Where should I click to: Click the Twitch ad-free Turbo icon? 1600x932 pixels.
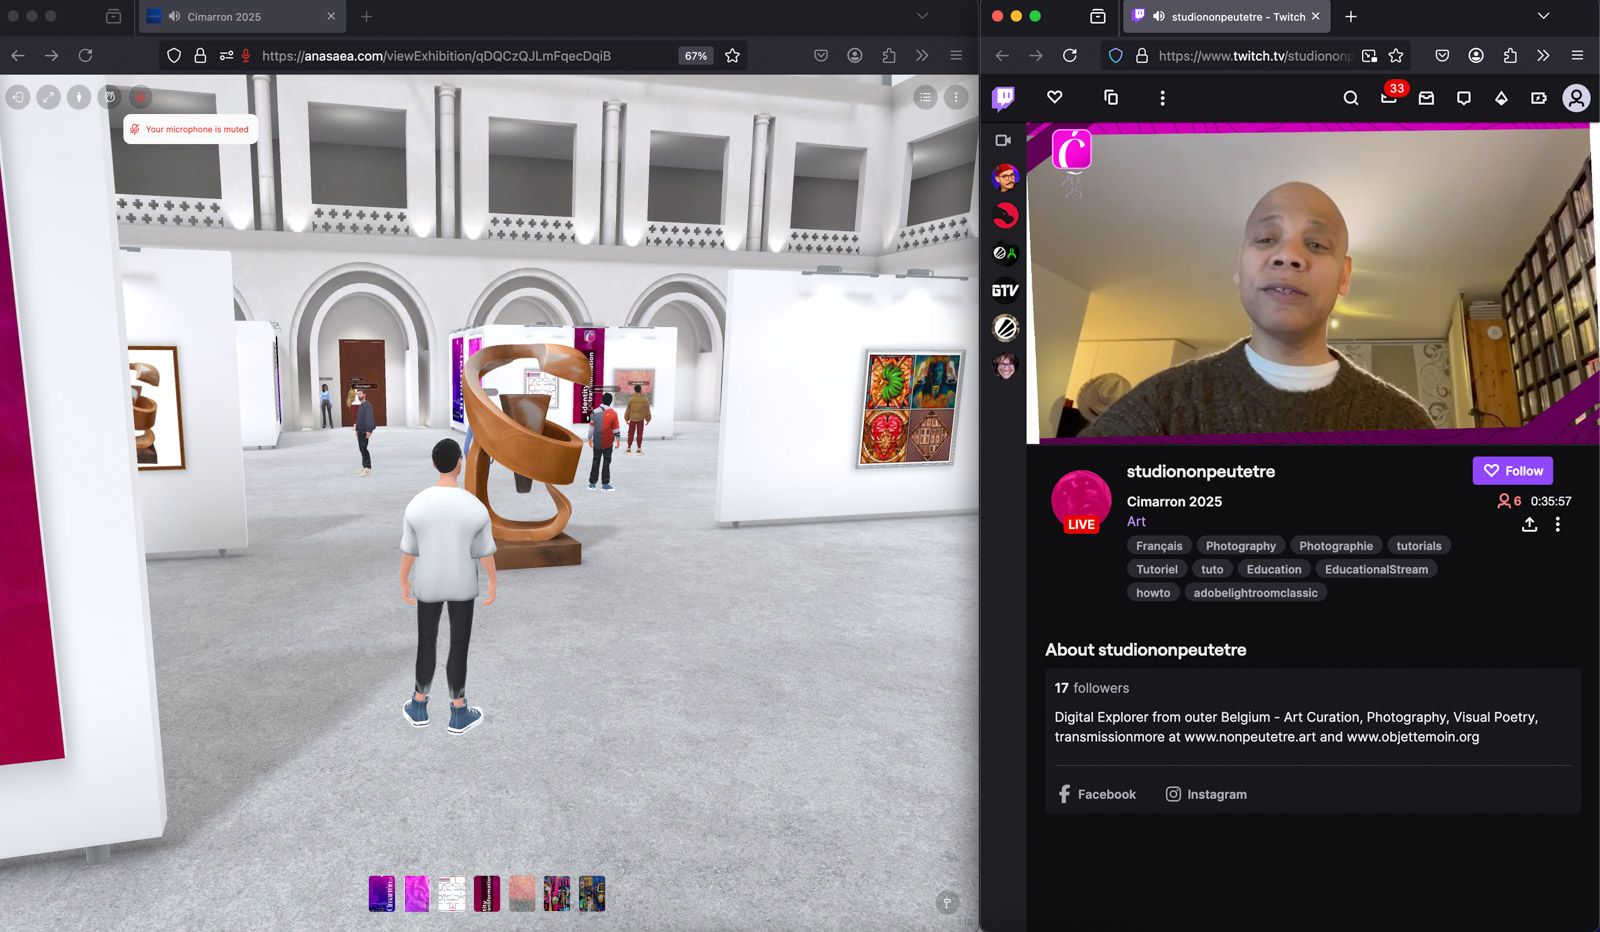click(x=1538, y=97)
